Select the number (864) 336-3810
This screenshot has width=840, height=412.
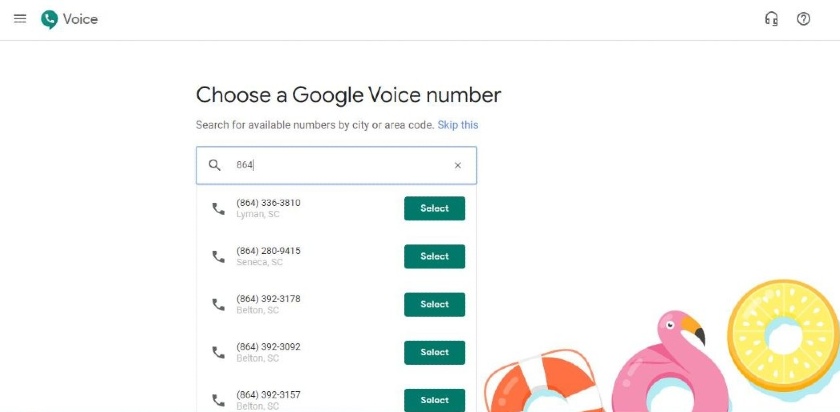[x=434, y=208]
